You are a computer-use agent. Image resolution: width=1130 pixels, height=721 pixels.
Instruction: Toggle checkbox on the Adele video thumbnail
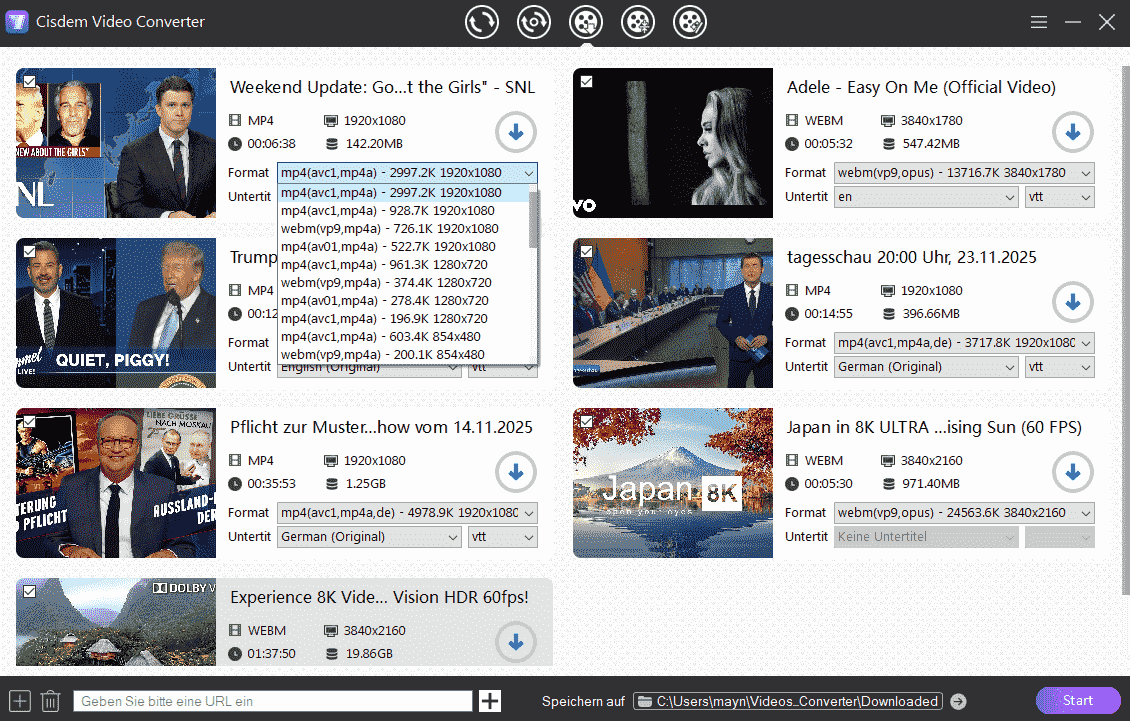pos(586,82)
